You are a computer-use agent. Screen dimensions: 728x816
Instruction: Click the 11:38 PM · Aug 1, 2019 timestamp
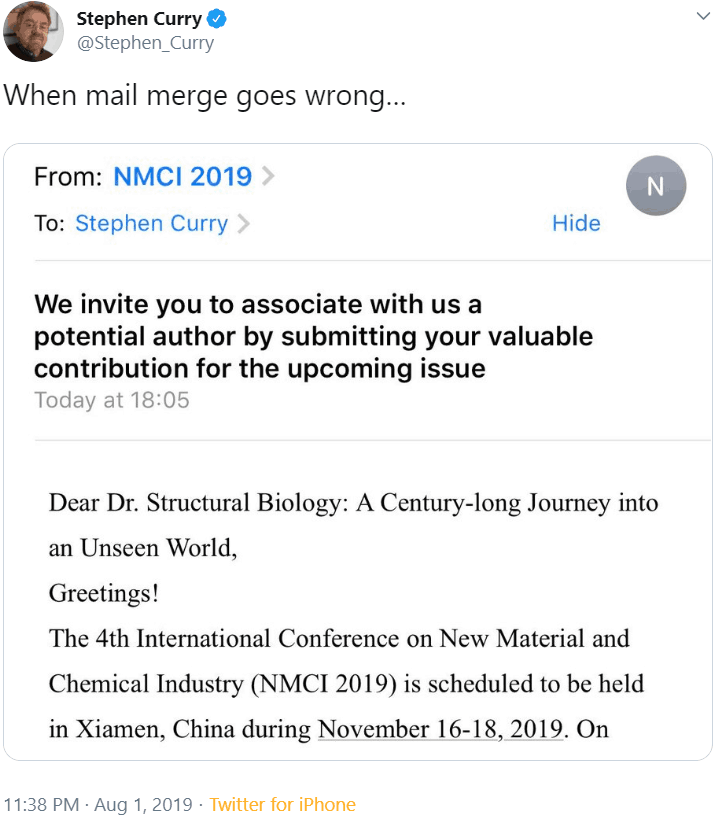[98, 804]
